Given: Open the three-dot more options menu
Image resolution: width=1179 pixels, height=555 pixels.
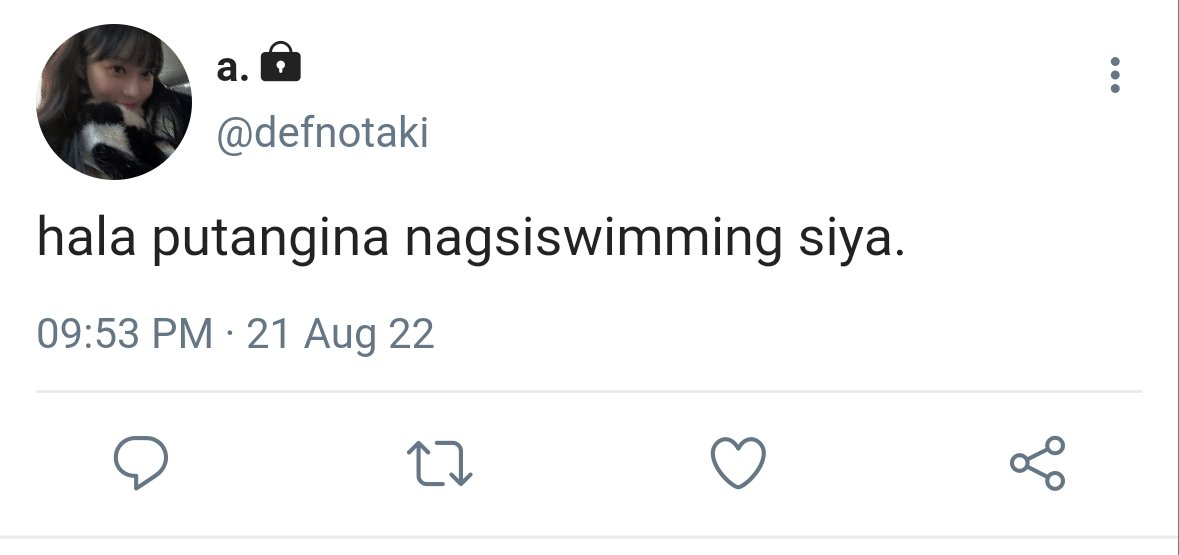Looking at the screenshot, I should coord(1114,75).
